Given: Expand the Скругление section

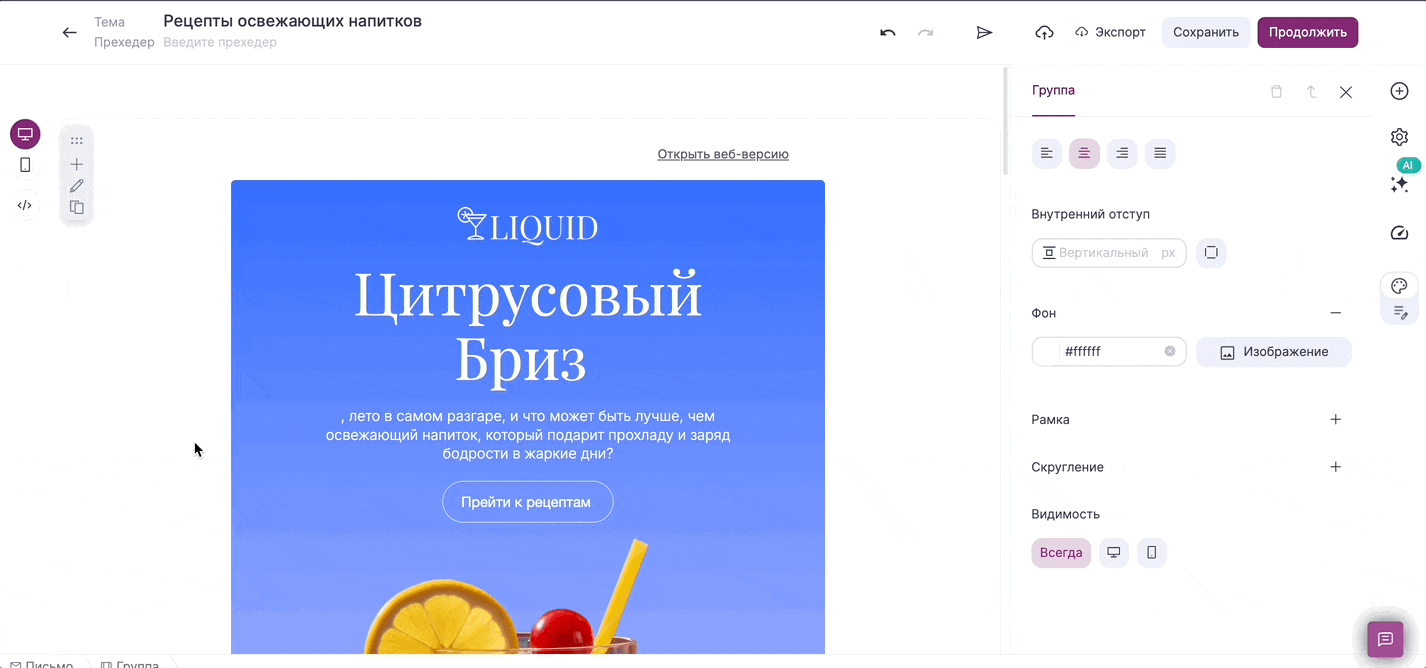Looking at the screenshot, I should [x=1335, y=467].
